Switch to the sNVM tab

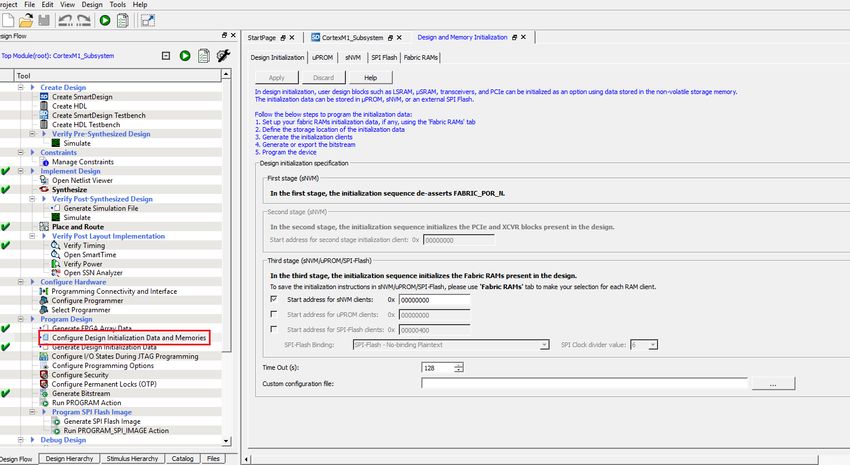353,57
